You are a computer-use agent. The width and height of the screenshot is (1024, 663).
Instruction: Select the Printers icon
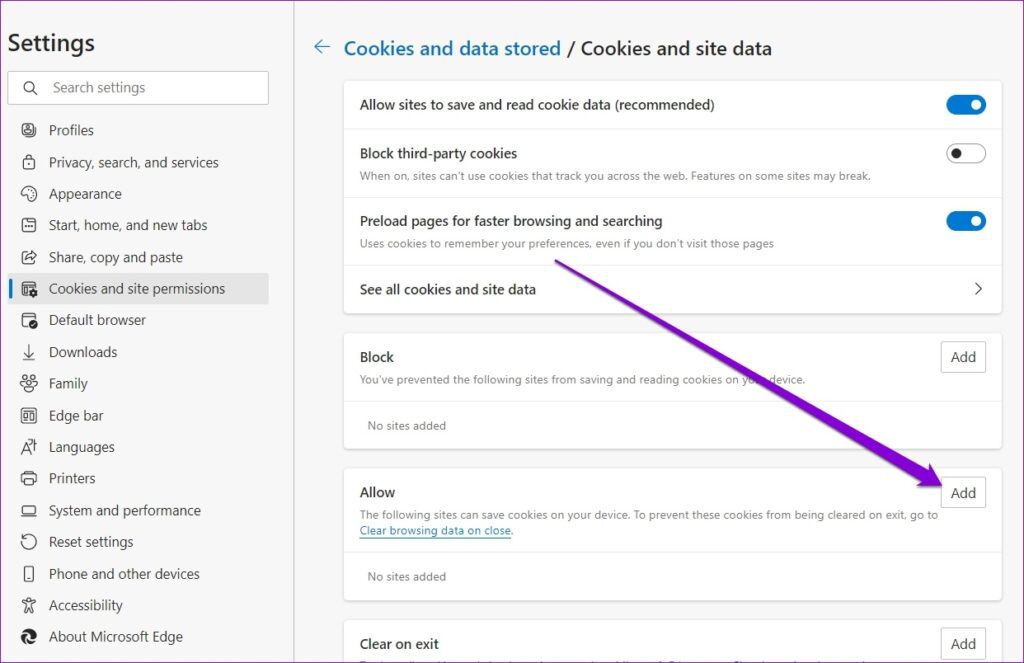[30, 478]
